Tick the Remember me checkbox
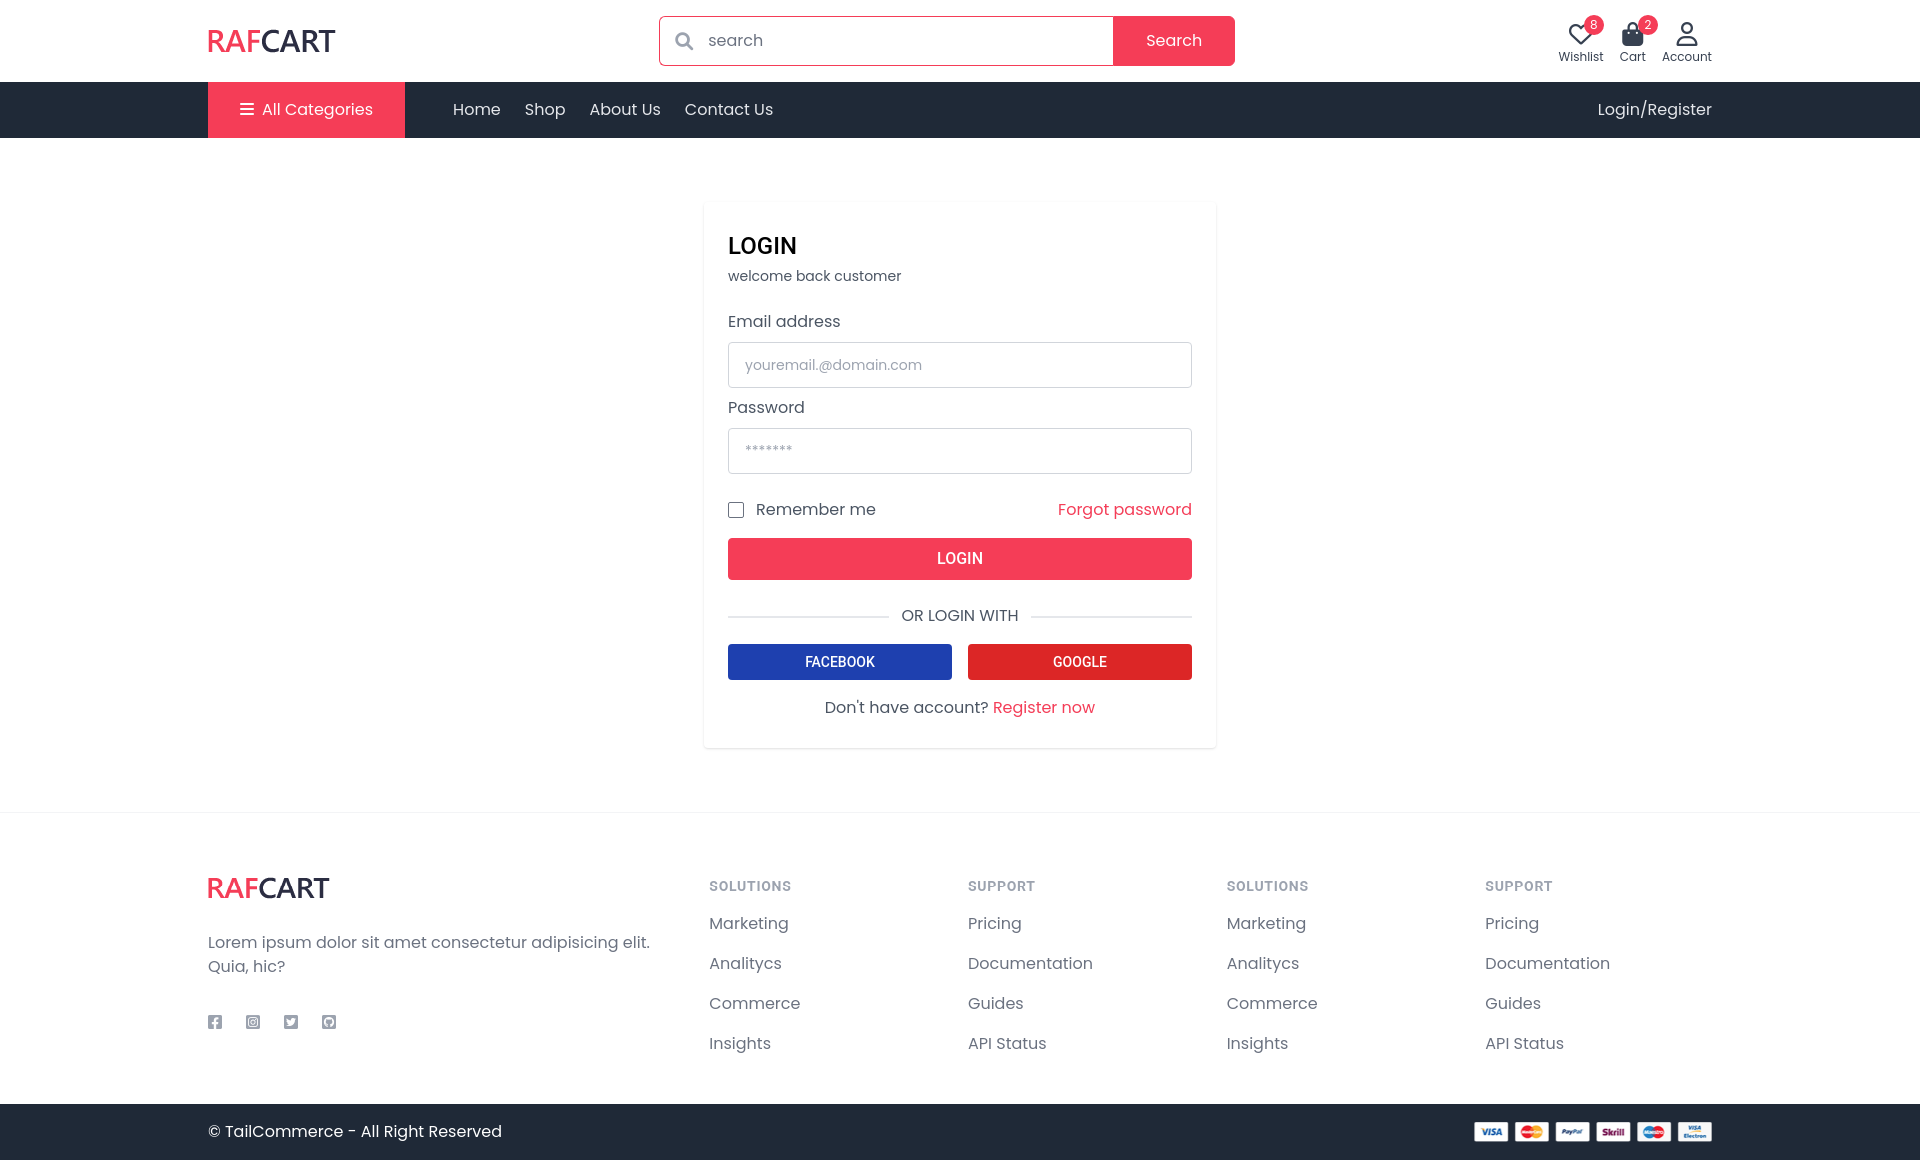 tap(736, 510)
